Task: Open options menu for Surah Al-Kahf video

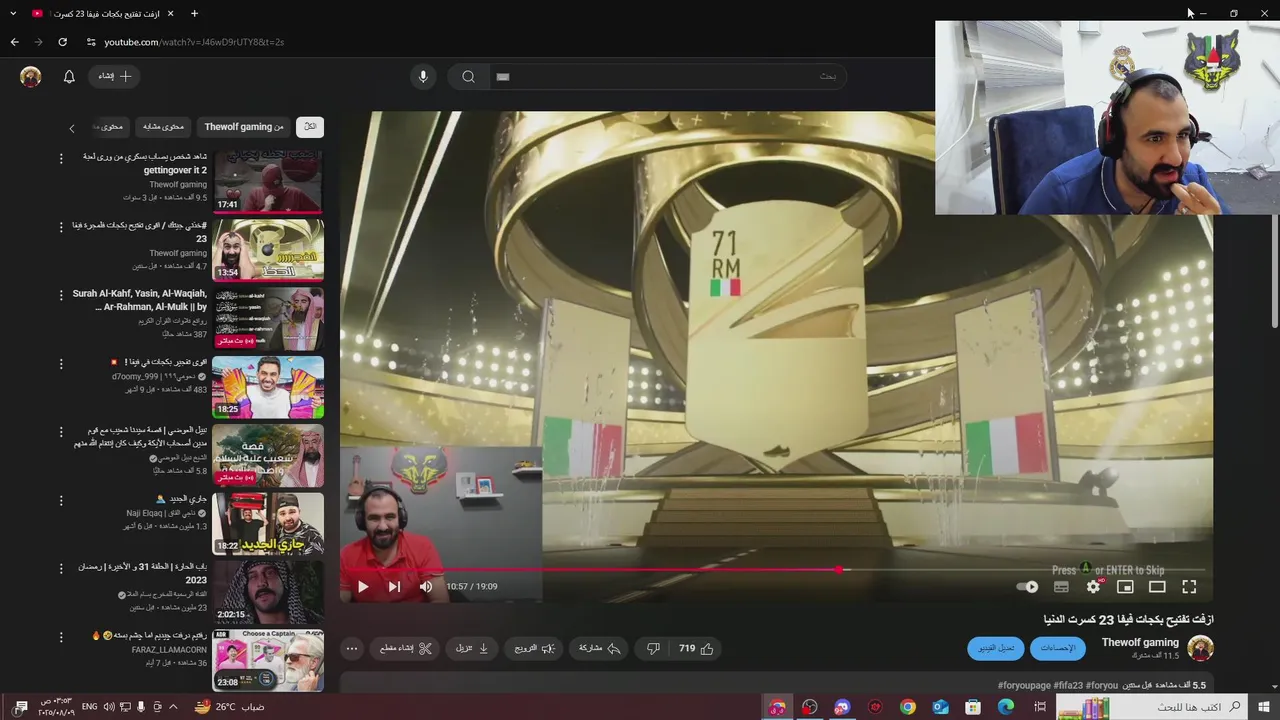Action: click(61, 295)
